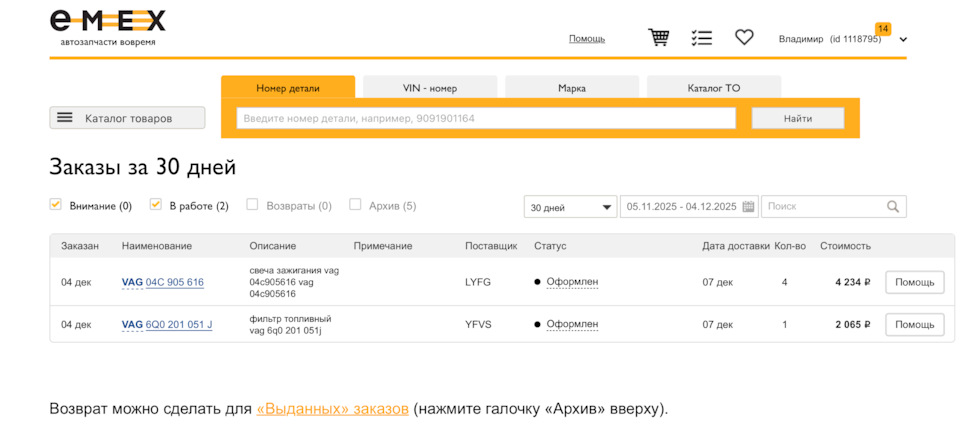Enable the Архив (5) checkbox
960x443 pixels.
[x=355, y=205]
